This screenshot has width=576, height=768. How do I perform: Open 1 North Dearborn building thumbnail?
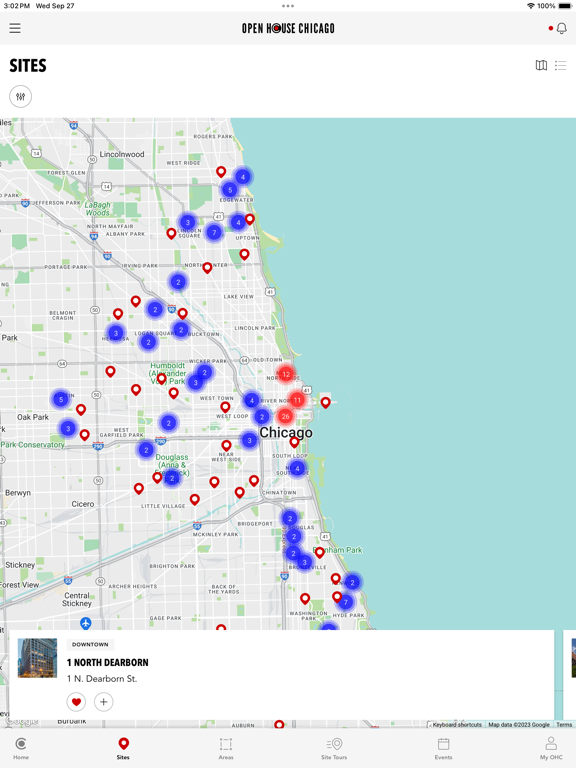point(37,658)
